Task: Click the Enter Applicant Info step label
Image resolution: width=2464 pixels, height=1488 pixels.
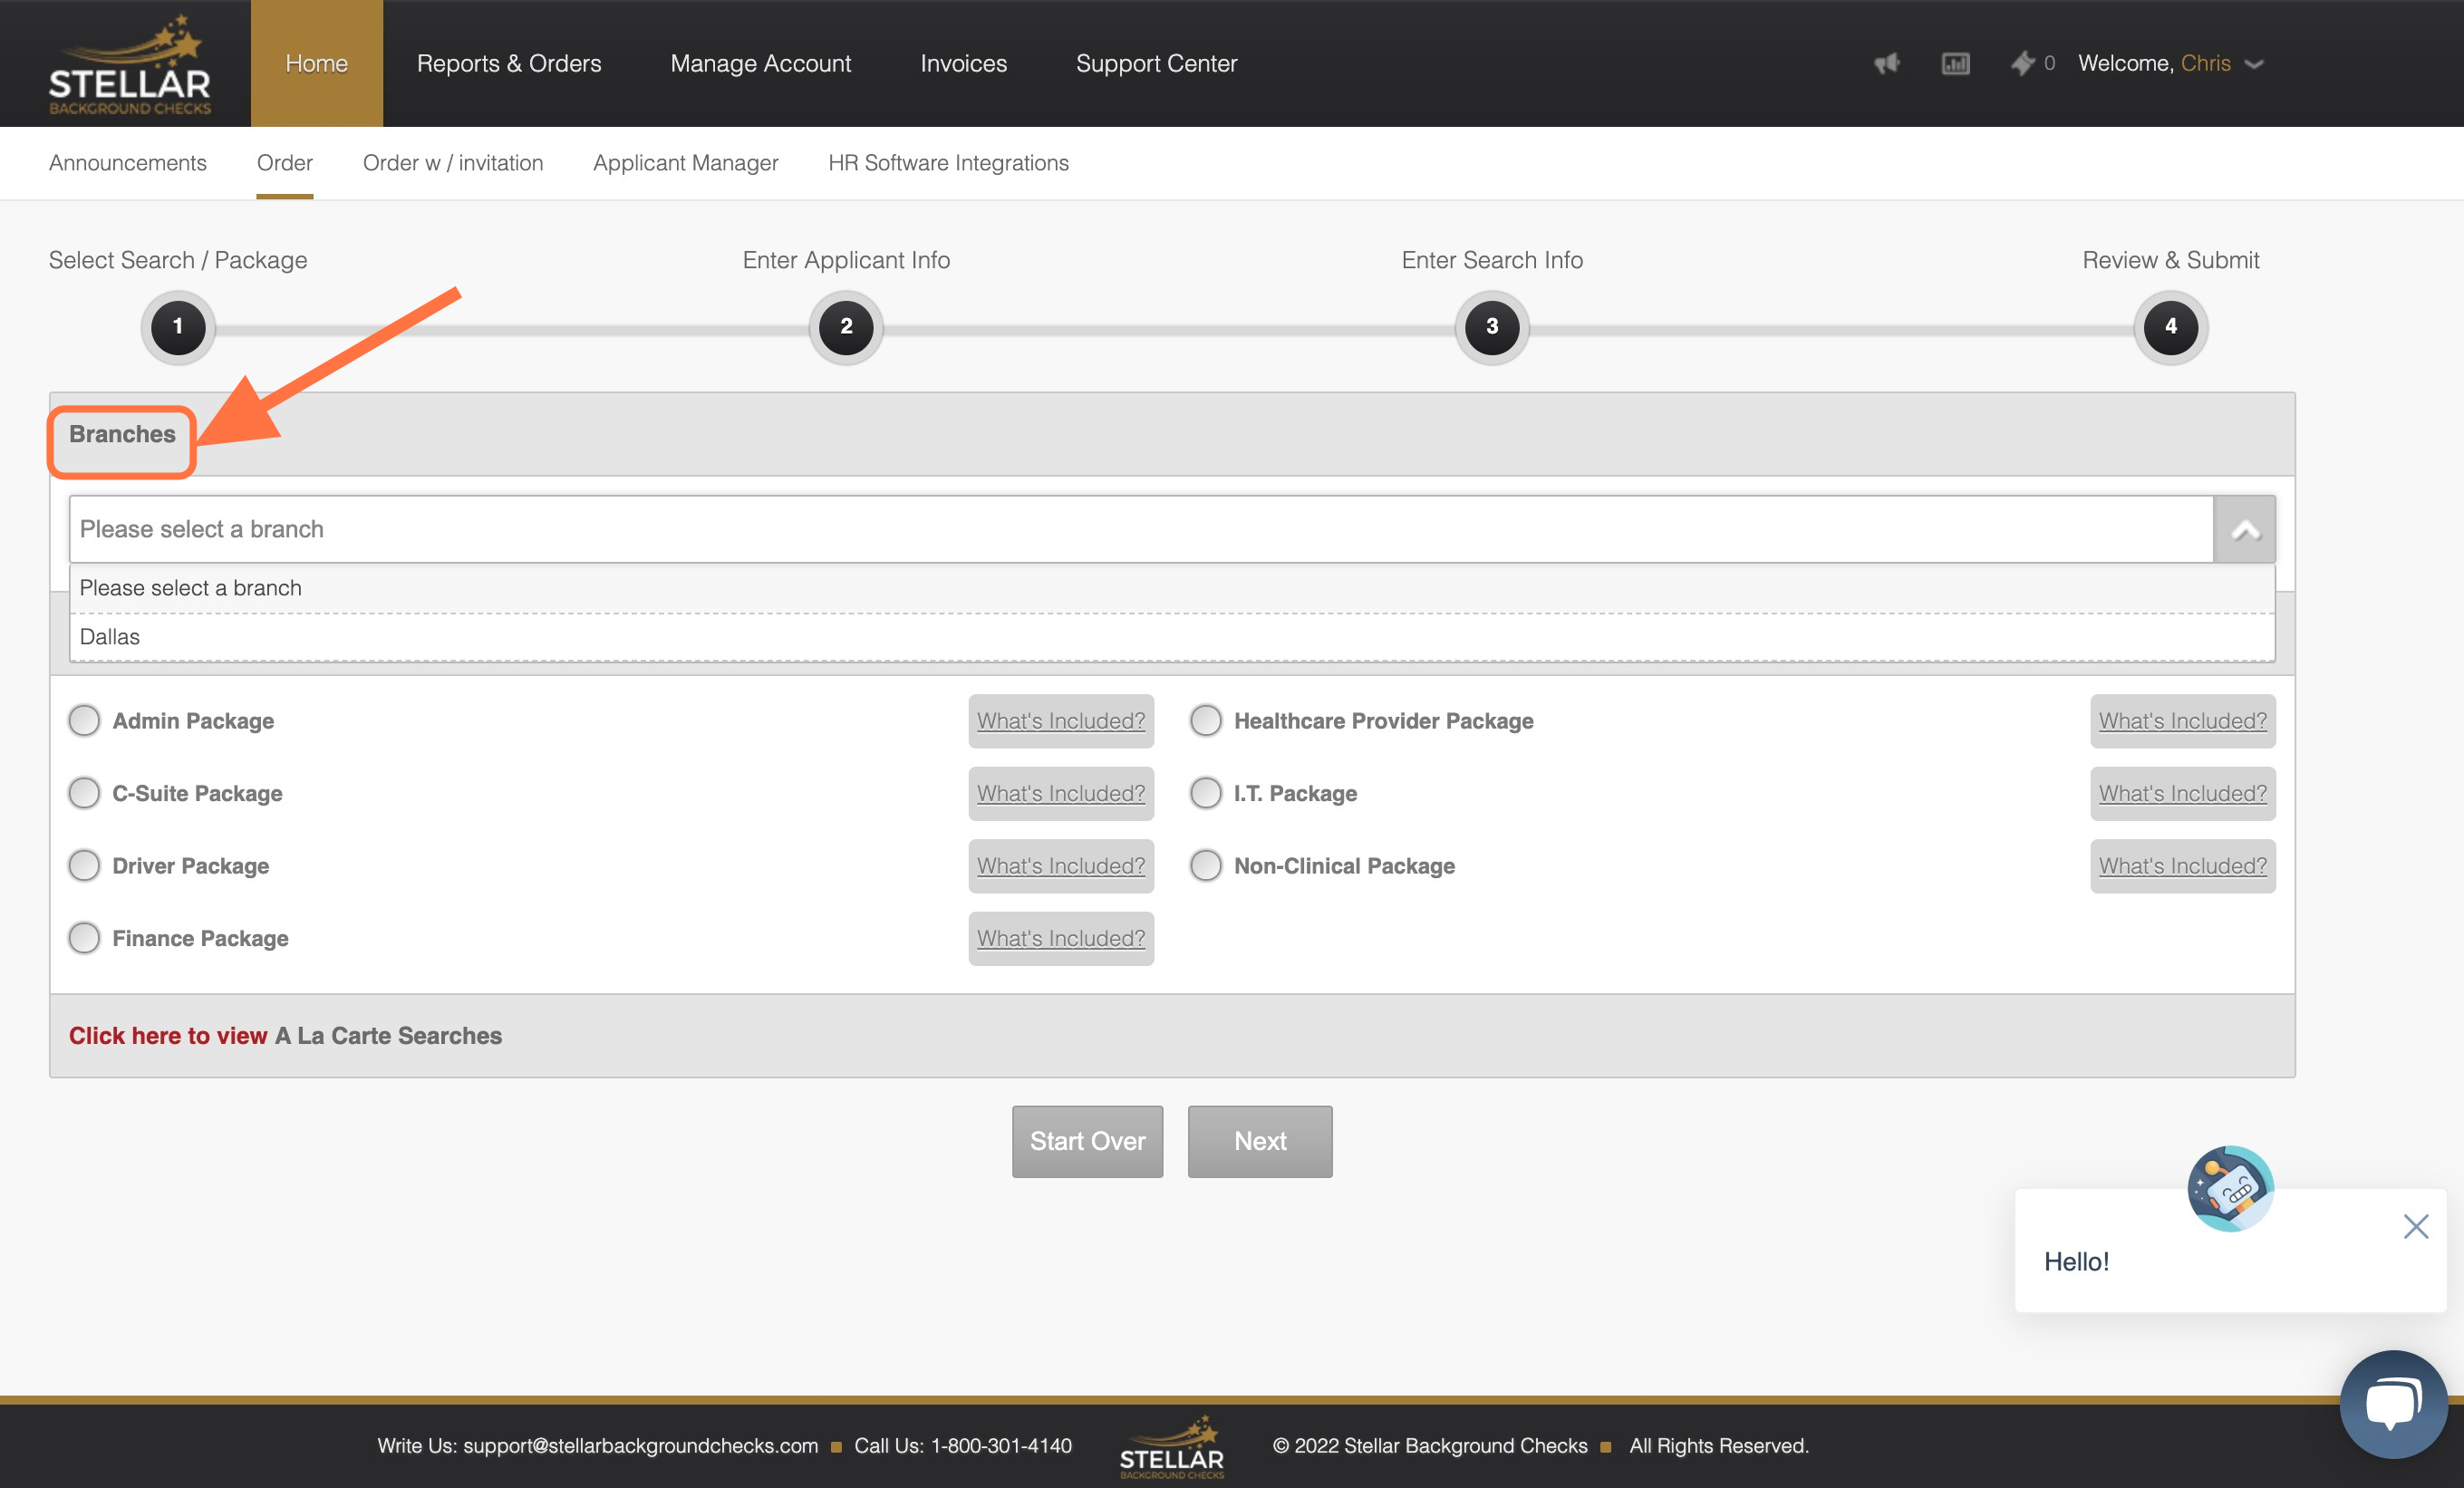Action: pos(846,260)
